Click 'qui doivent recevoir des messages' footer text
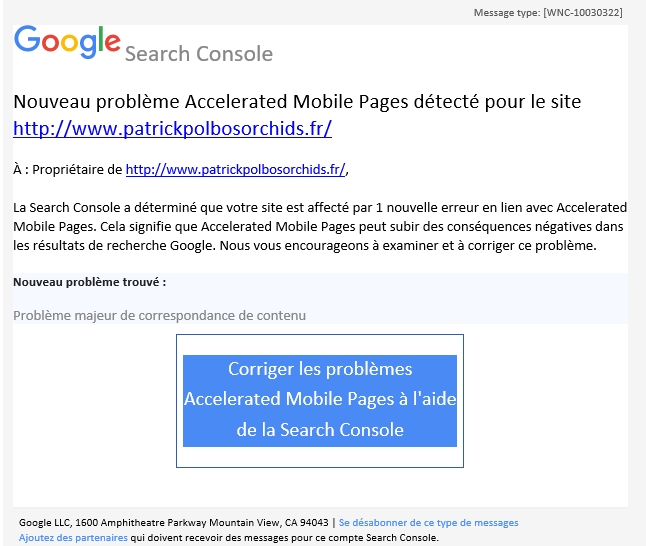646x546 pixels. pos(284,537)
